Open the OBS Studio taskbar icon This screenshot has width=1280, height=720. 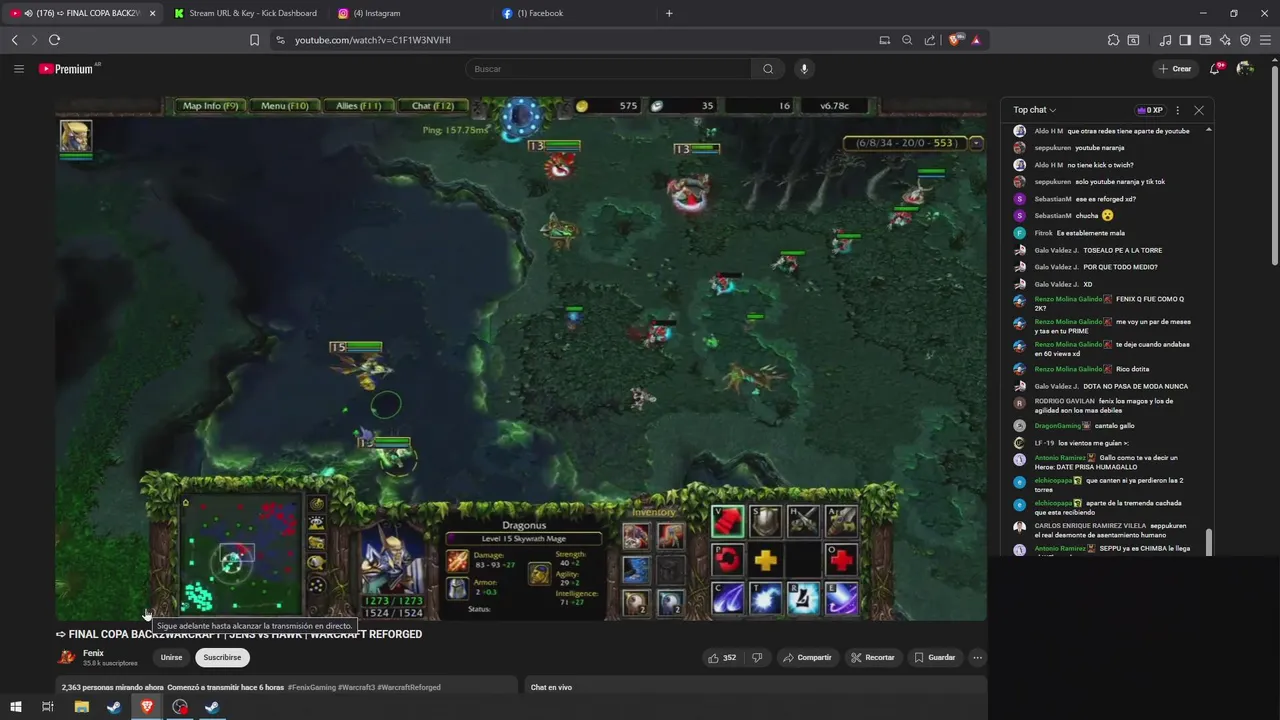(x=180, y=707)
